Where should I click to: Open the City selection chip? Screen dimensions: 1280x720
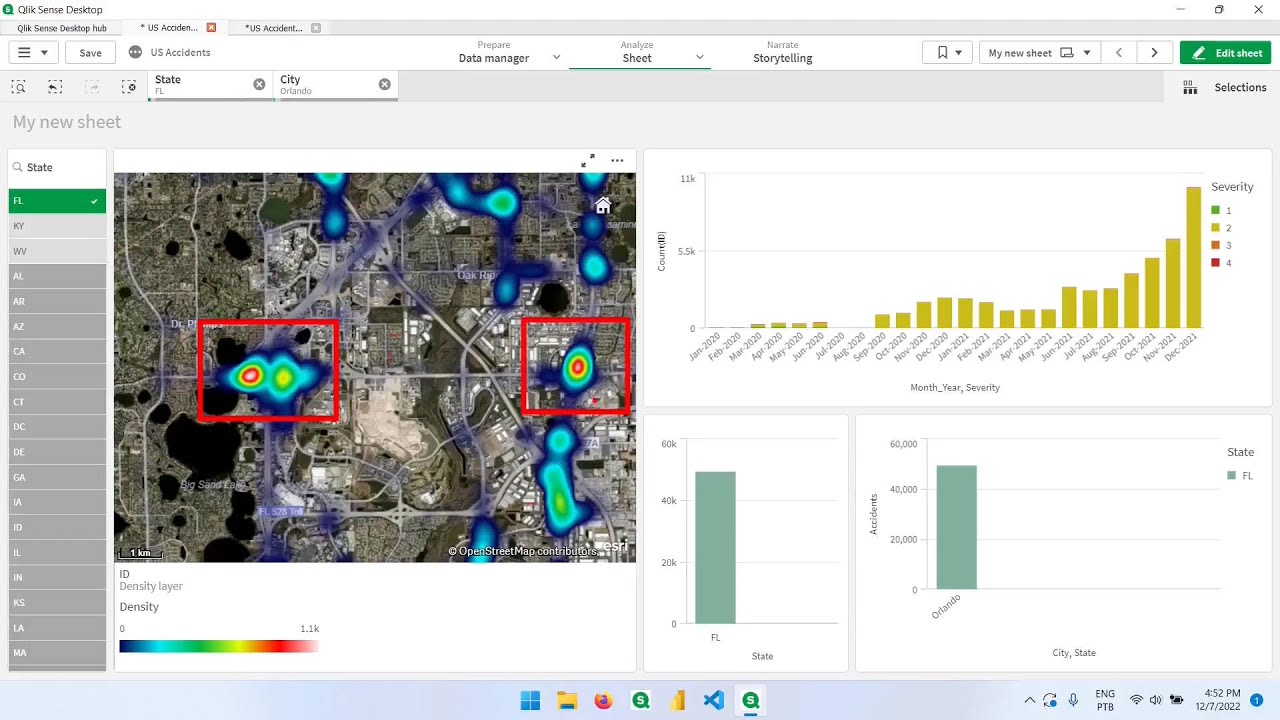(324, 85)
